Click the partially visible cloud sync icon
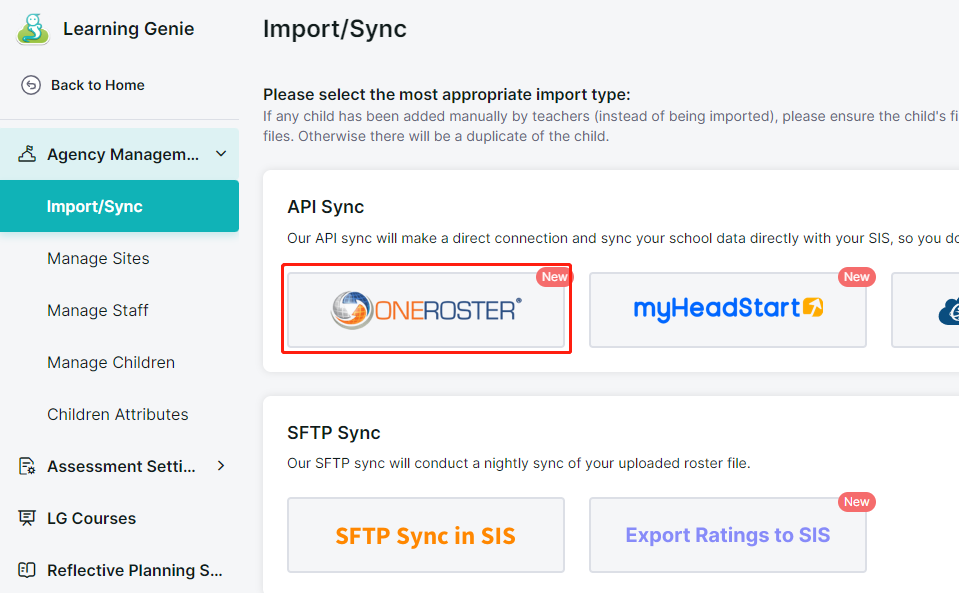 click(x=948, y=311)
